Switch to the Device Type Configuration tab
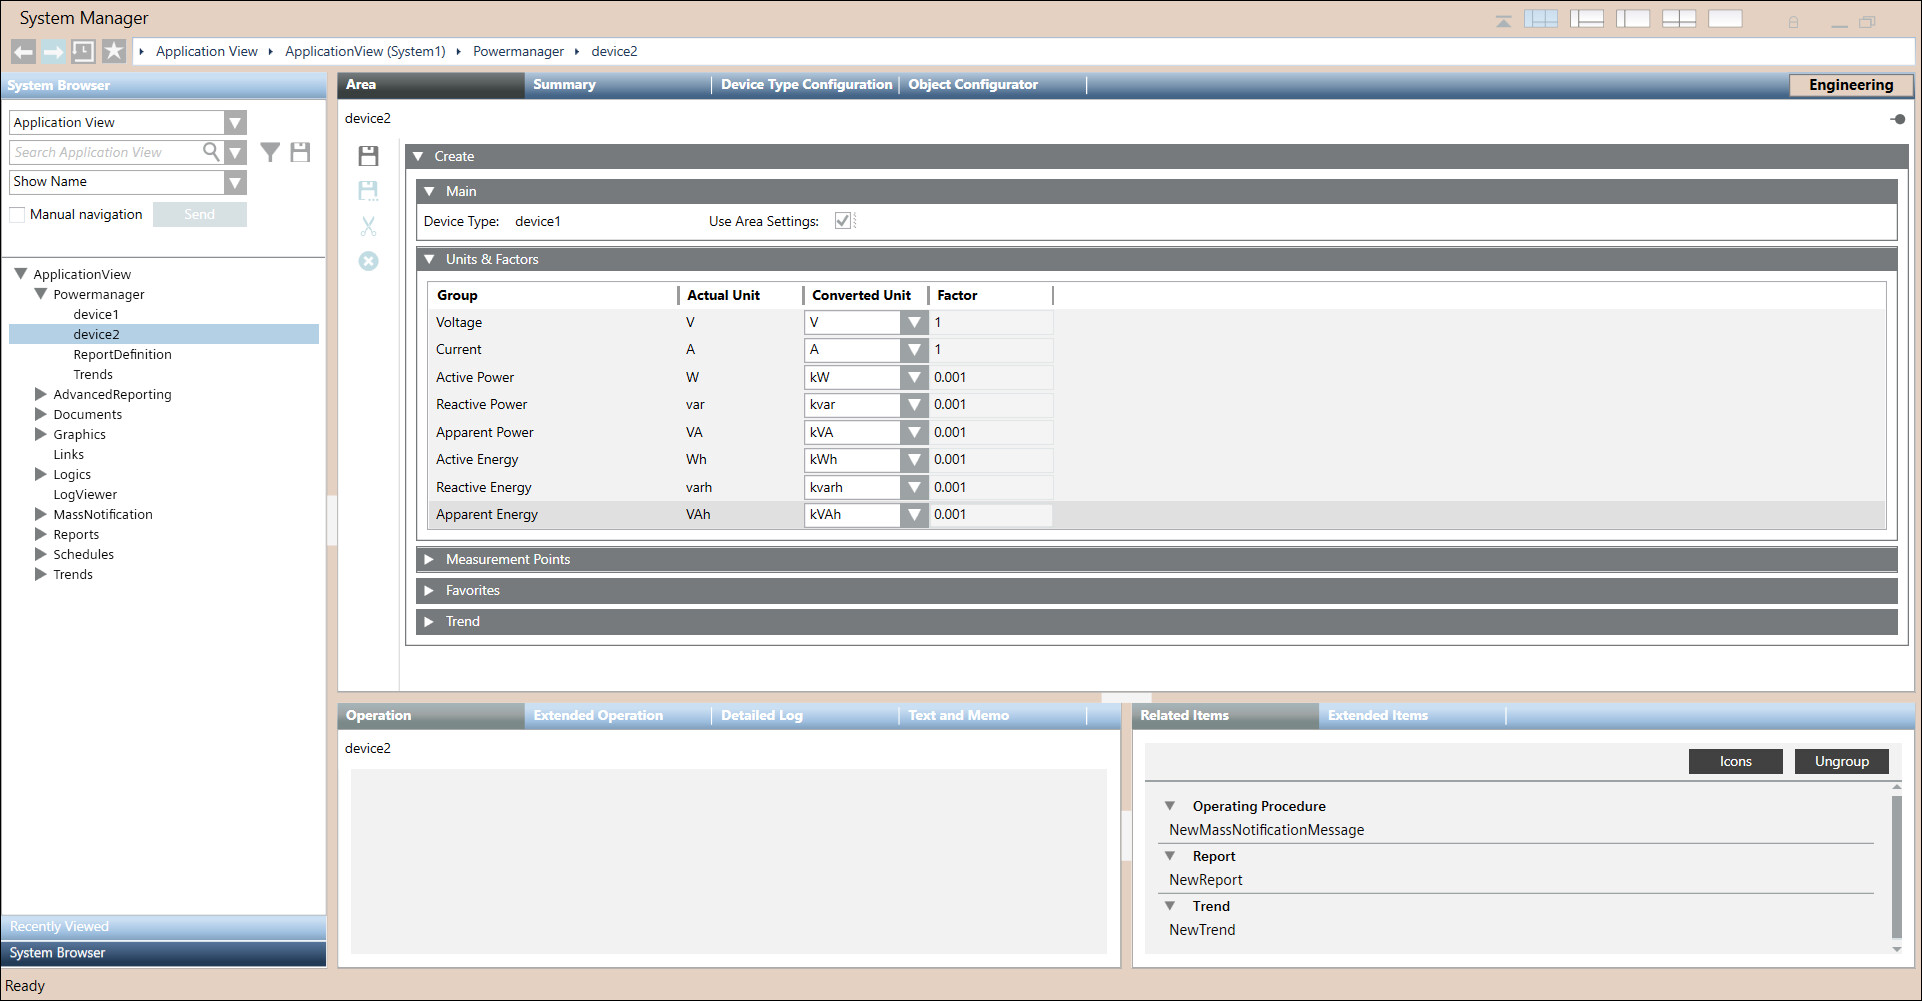This screenshot has height=1001, width=1922. [x=806, y=85]
